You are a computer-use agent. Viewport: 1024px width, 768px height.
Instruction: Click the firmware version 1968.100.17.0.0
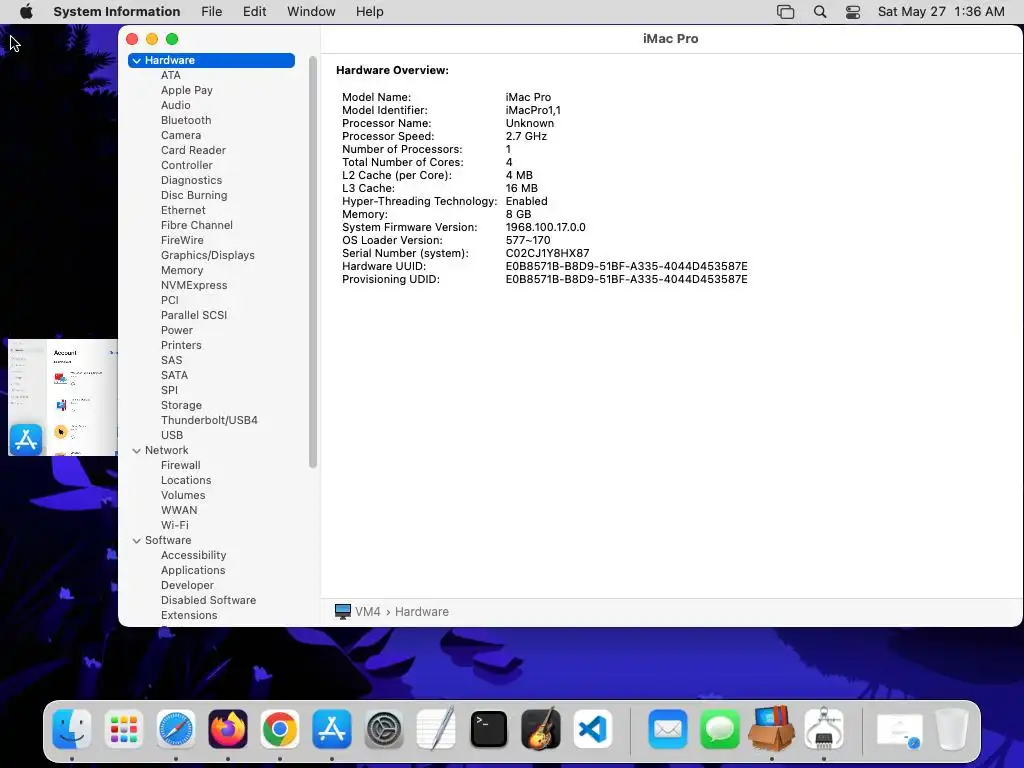coord(545,227)
